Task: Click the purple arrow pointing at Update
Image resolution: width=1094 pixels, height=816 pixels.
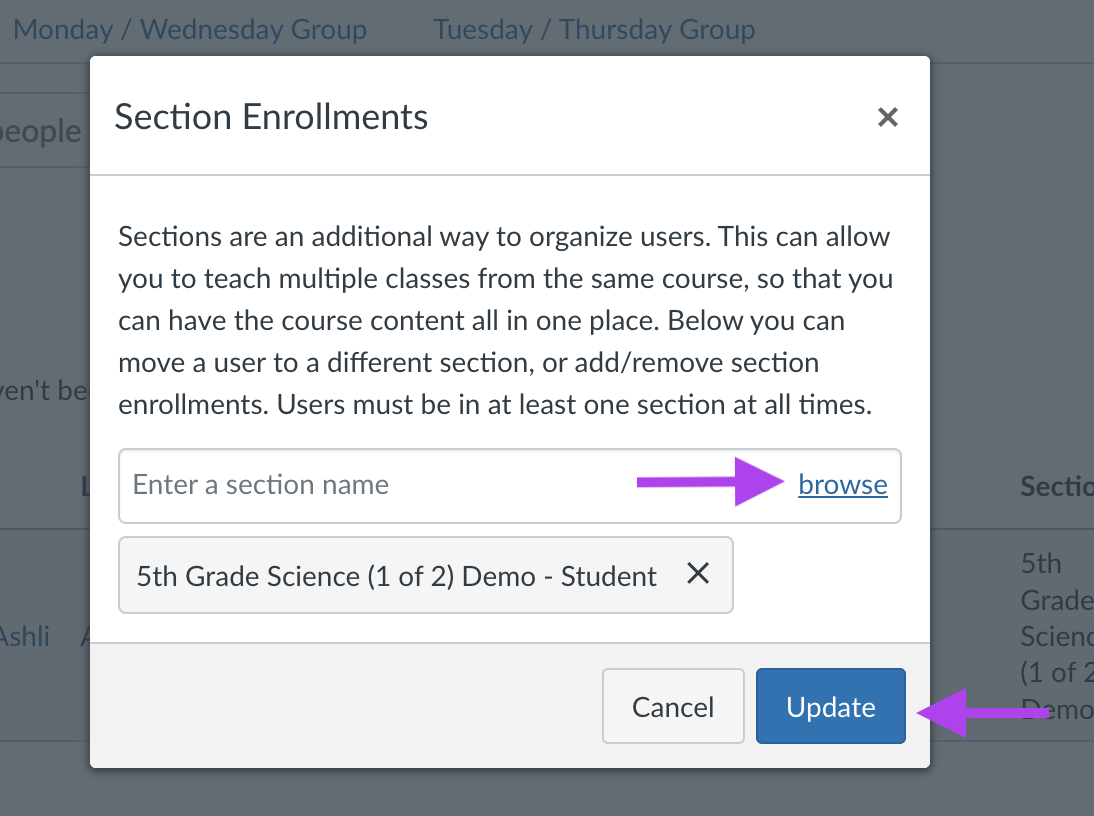Action: coord(982,713)
